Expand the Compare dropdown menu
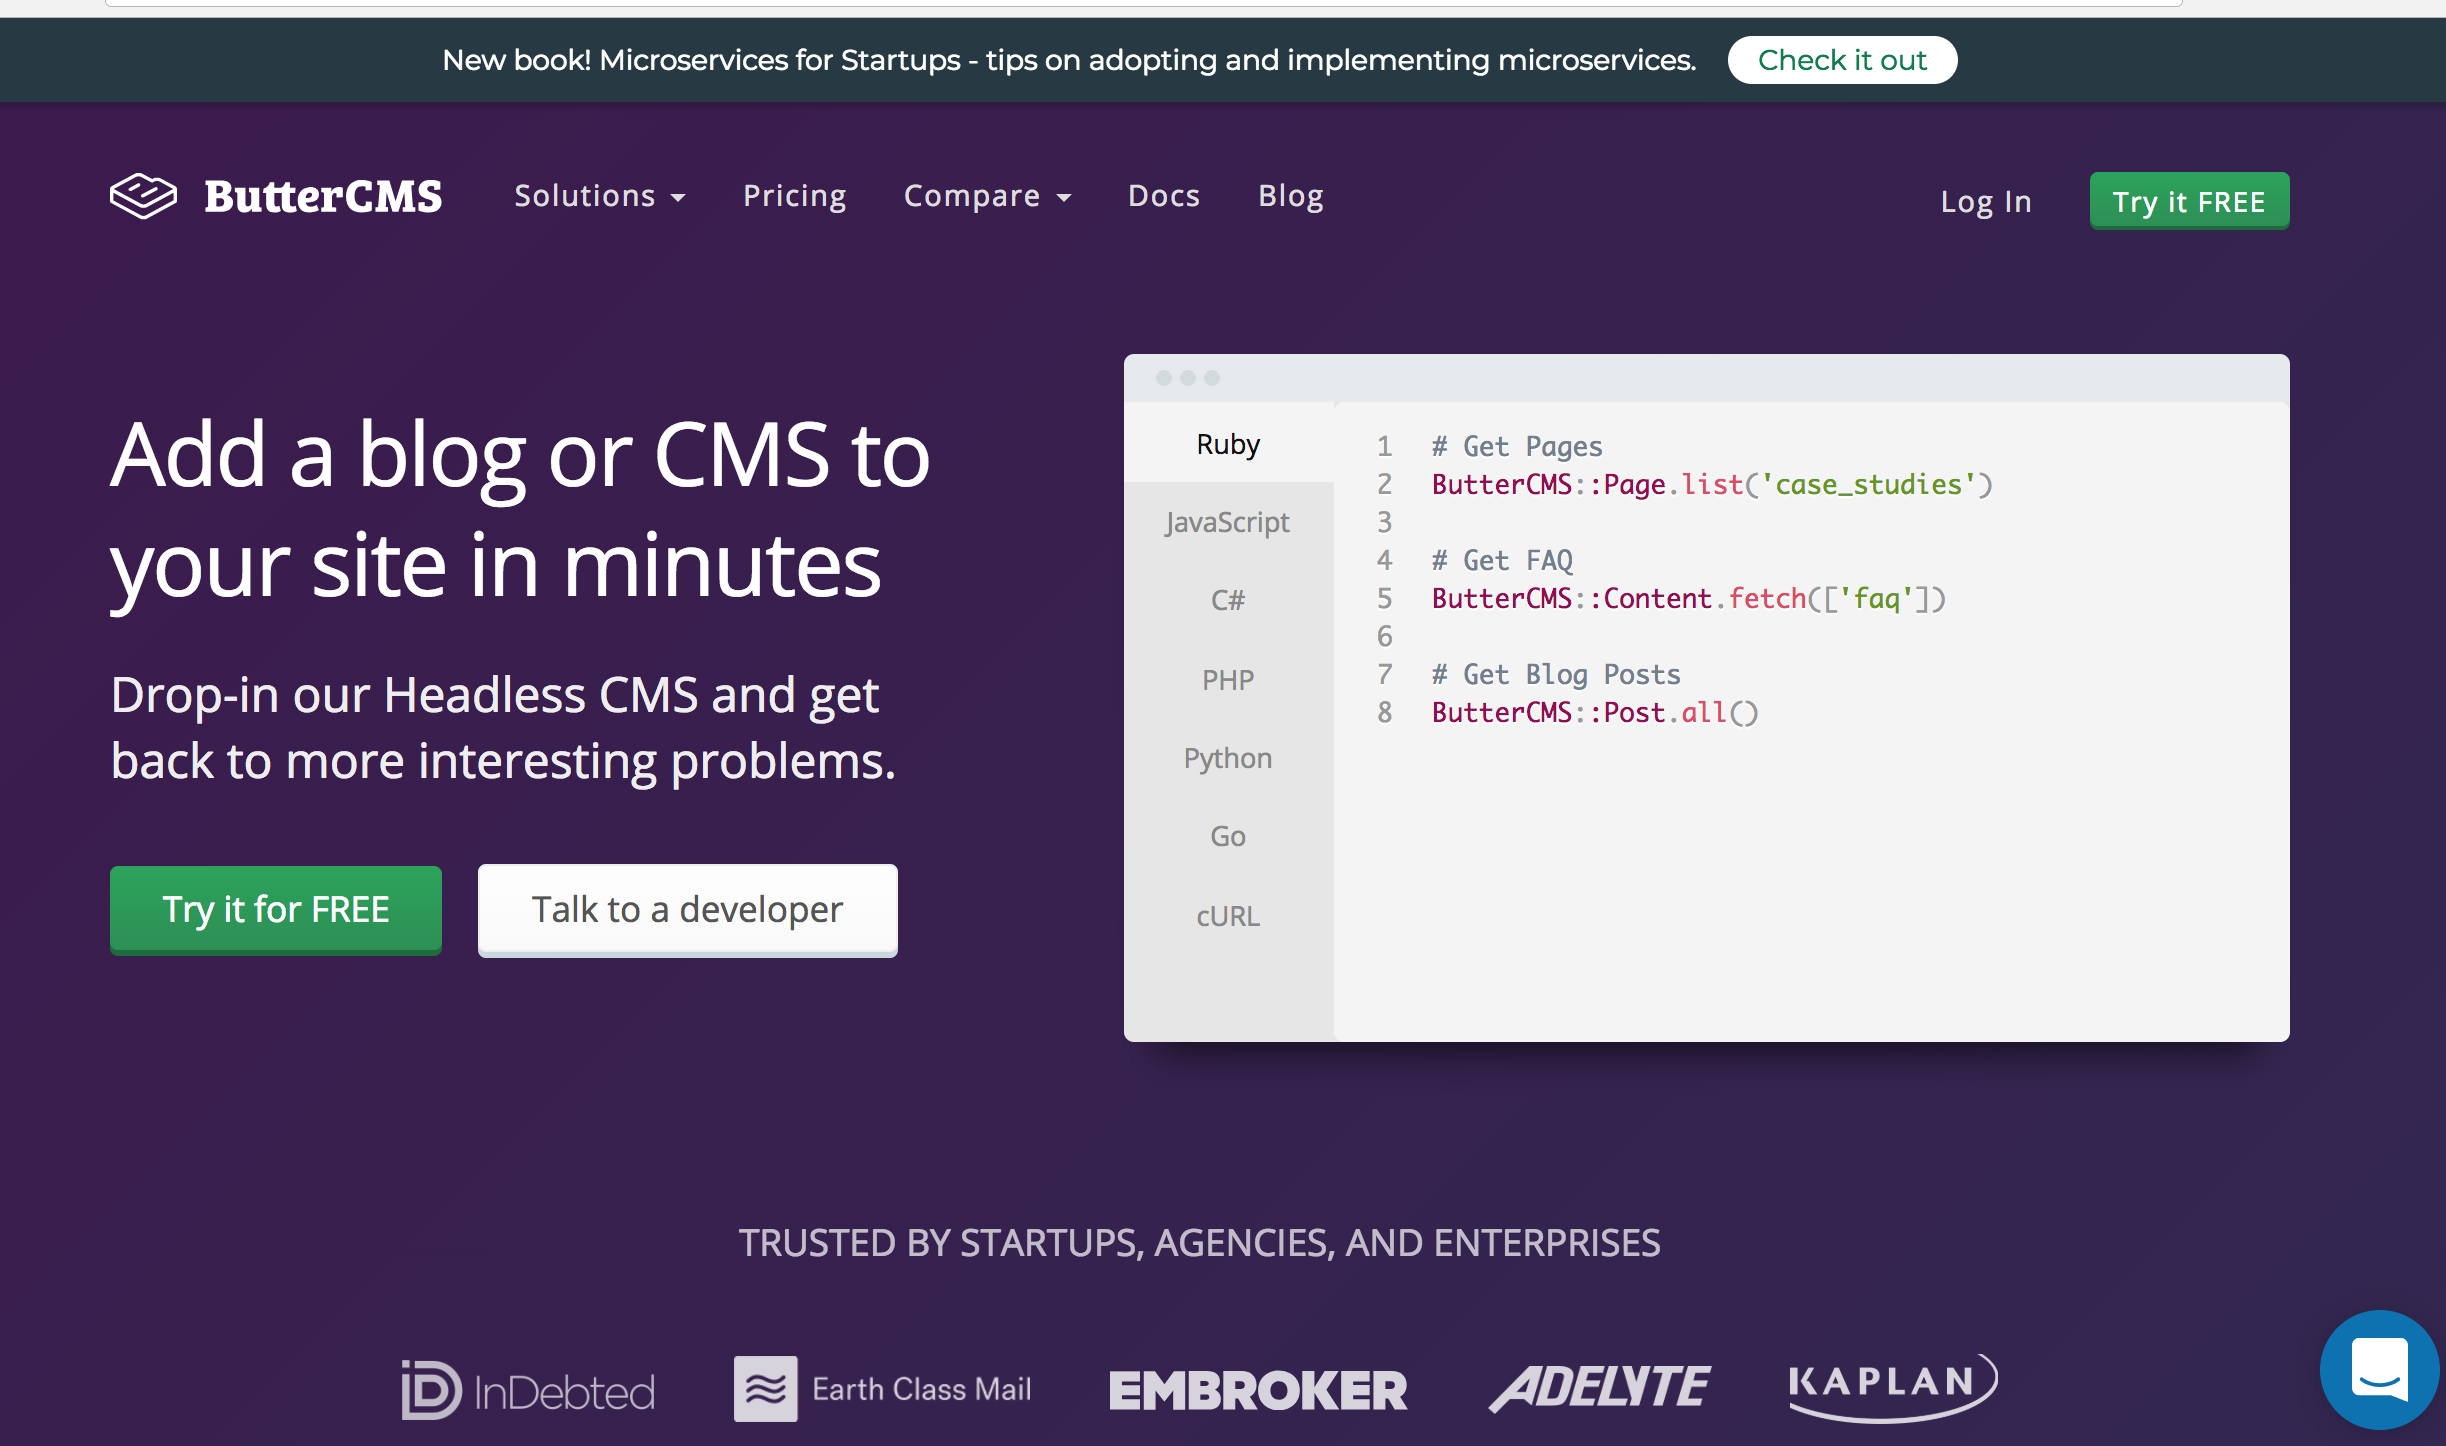The width and height of the screenshot is (2446, 1446). coord(988,196)
